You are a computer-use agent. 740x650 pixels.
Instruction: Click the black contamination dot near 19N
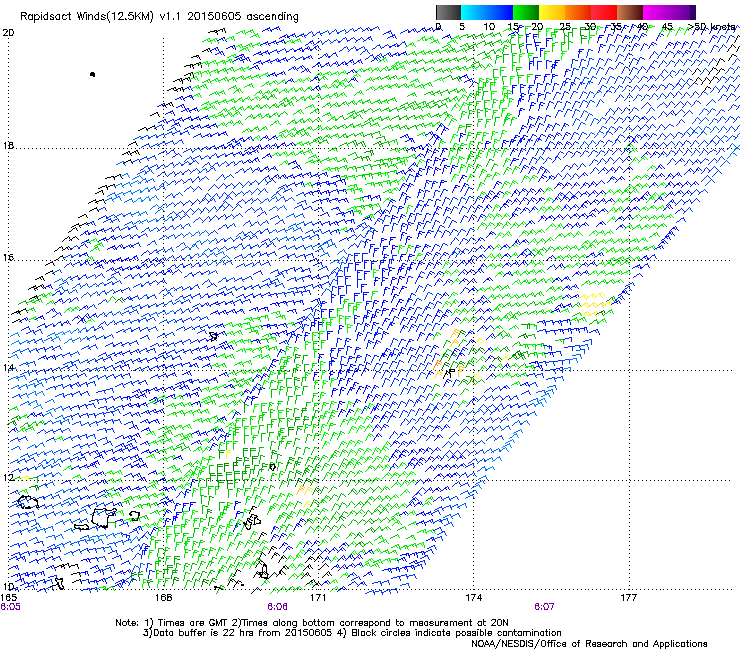tap(92, 74)
